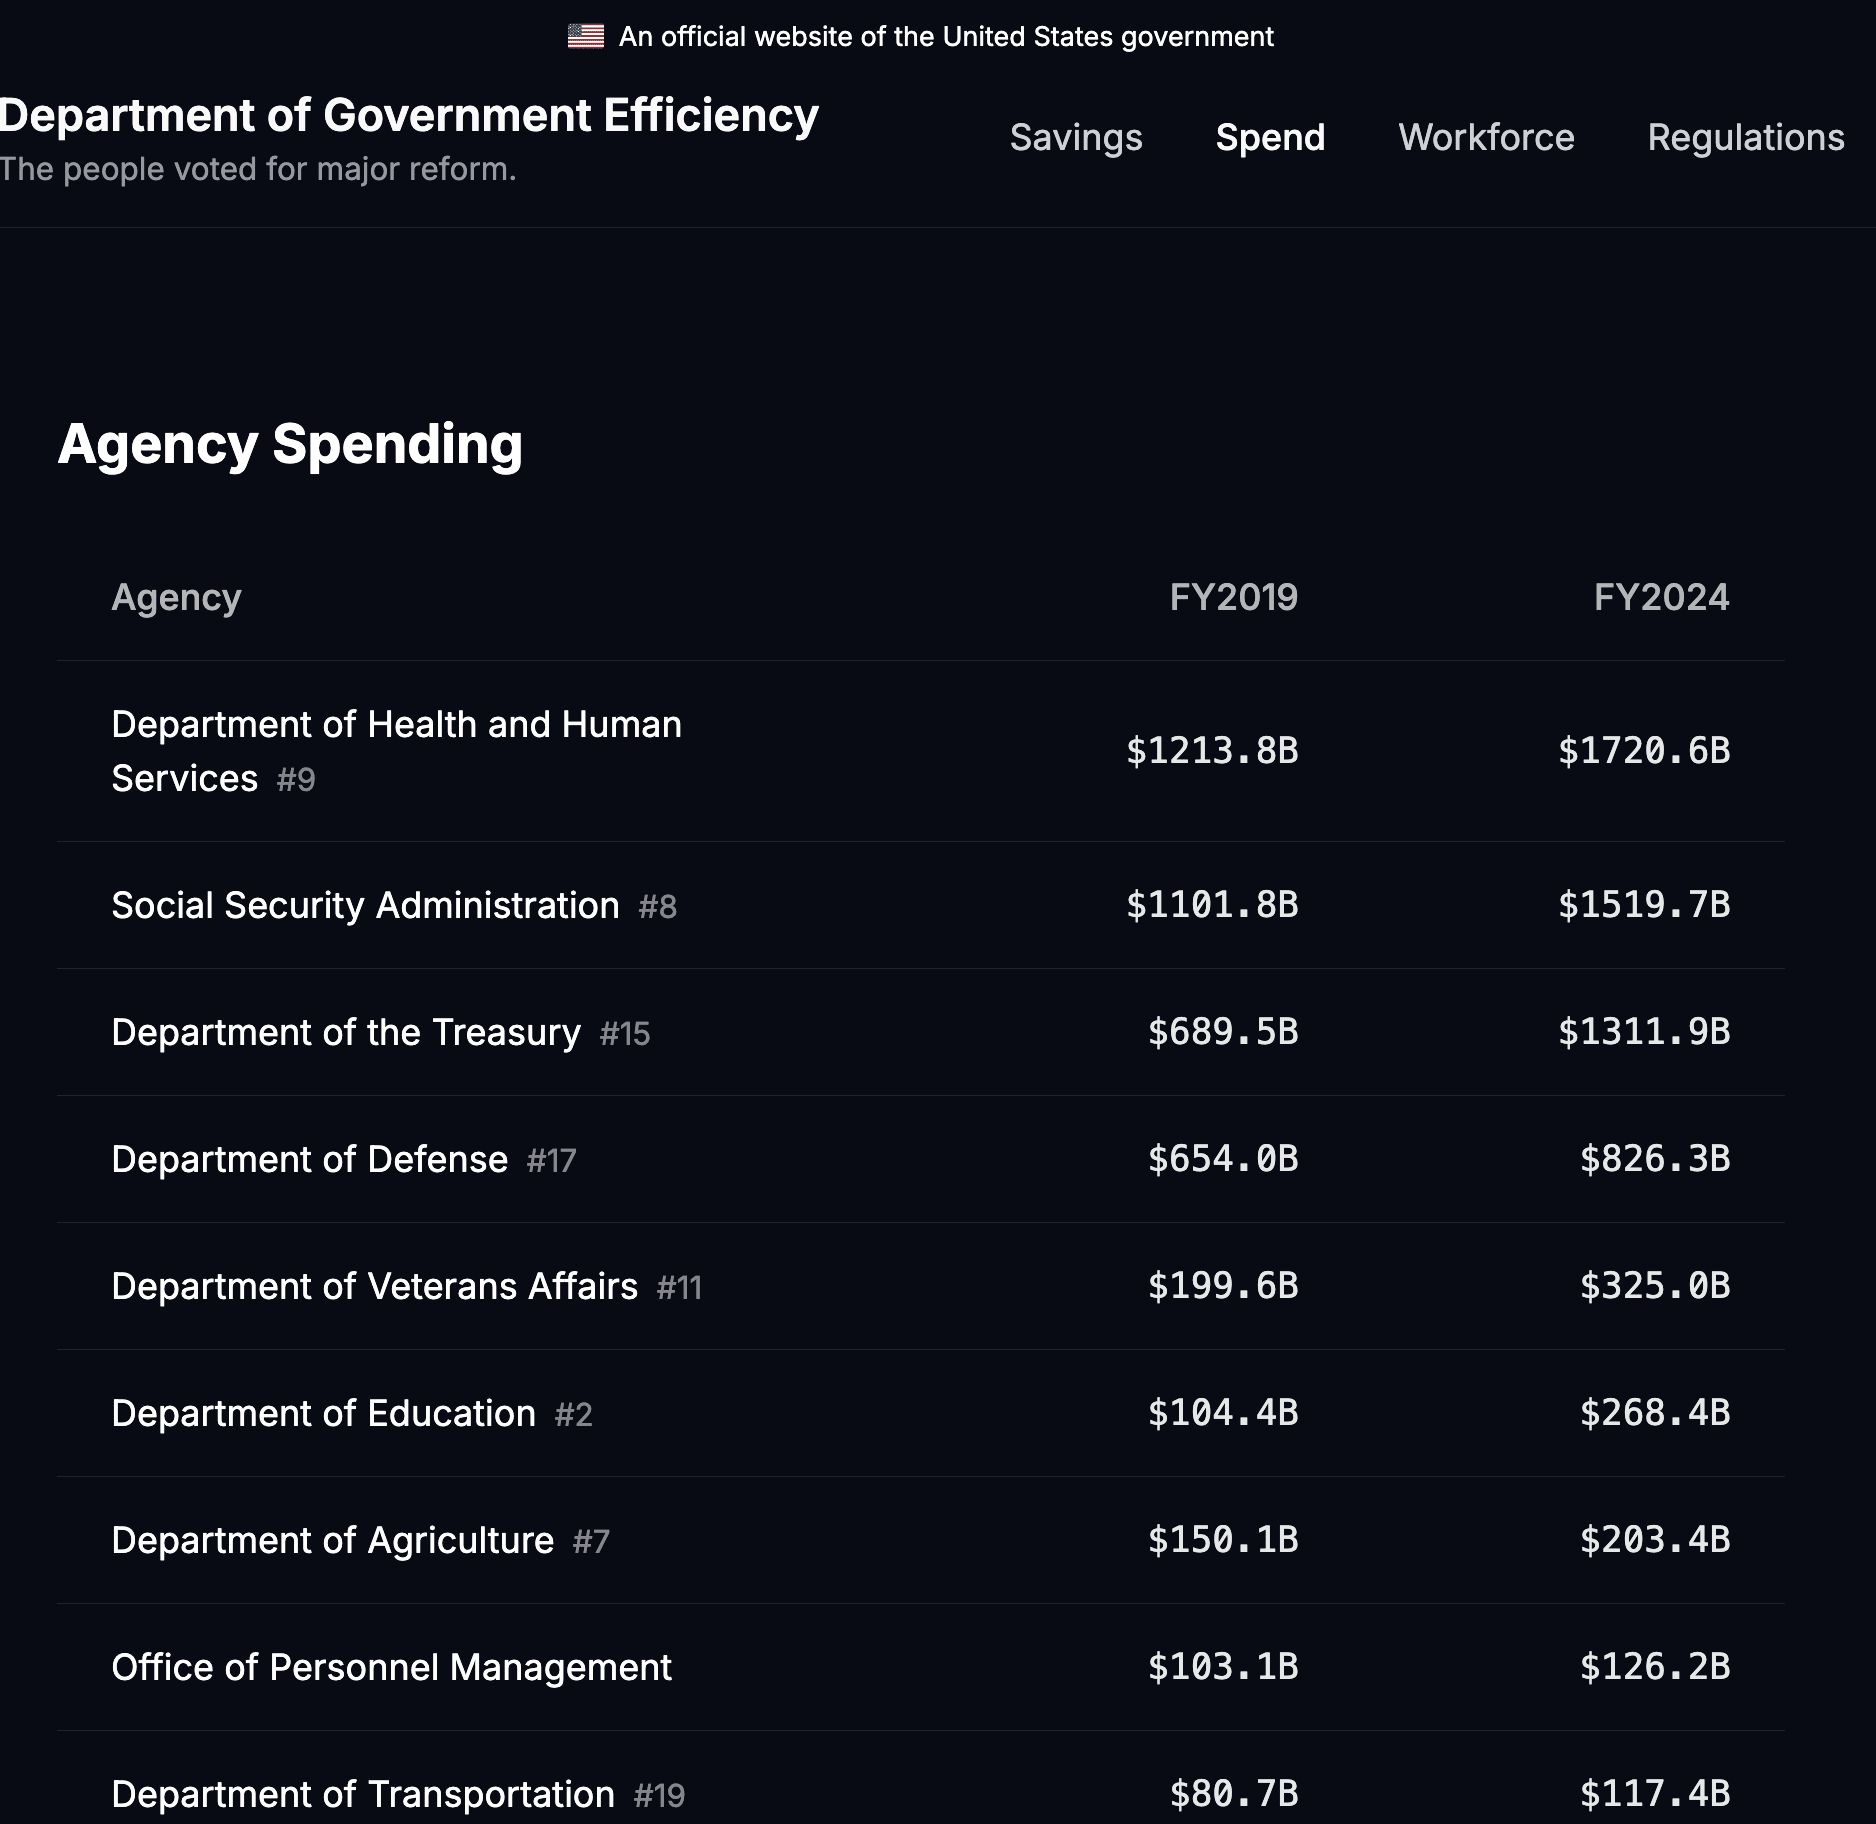Screen dimensions: 1876x1824
Task: Click the #2 rank badge
Action: click(574, 1415)
